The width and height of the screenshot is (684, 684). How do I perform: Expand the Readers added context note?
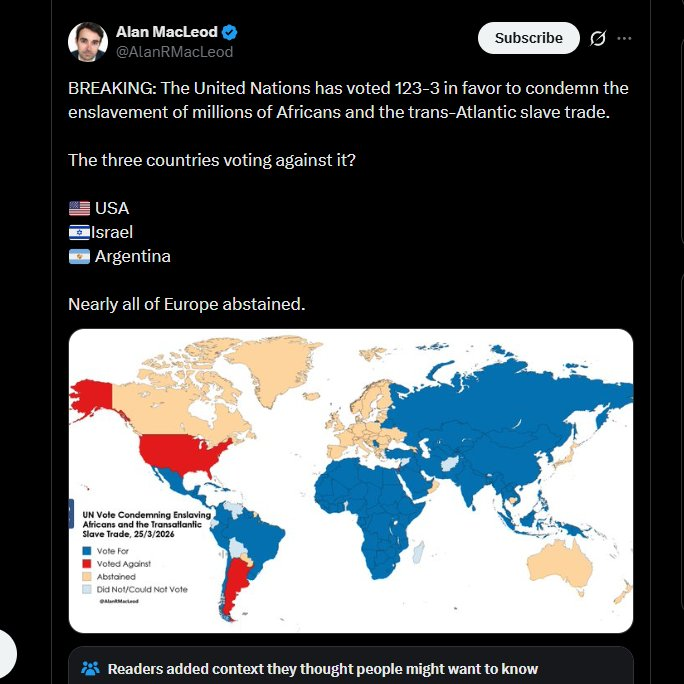point(322,669)
